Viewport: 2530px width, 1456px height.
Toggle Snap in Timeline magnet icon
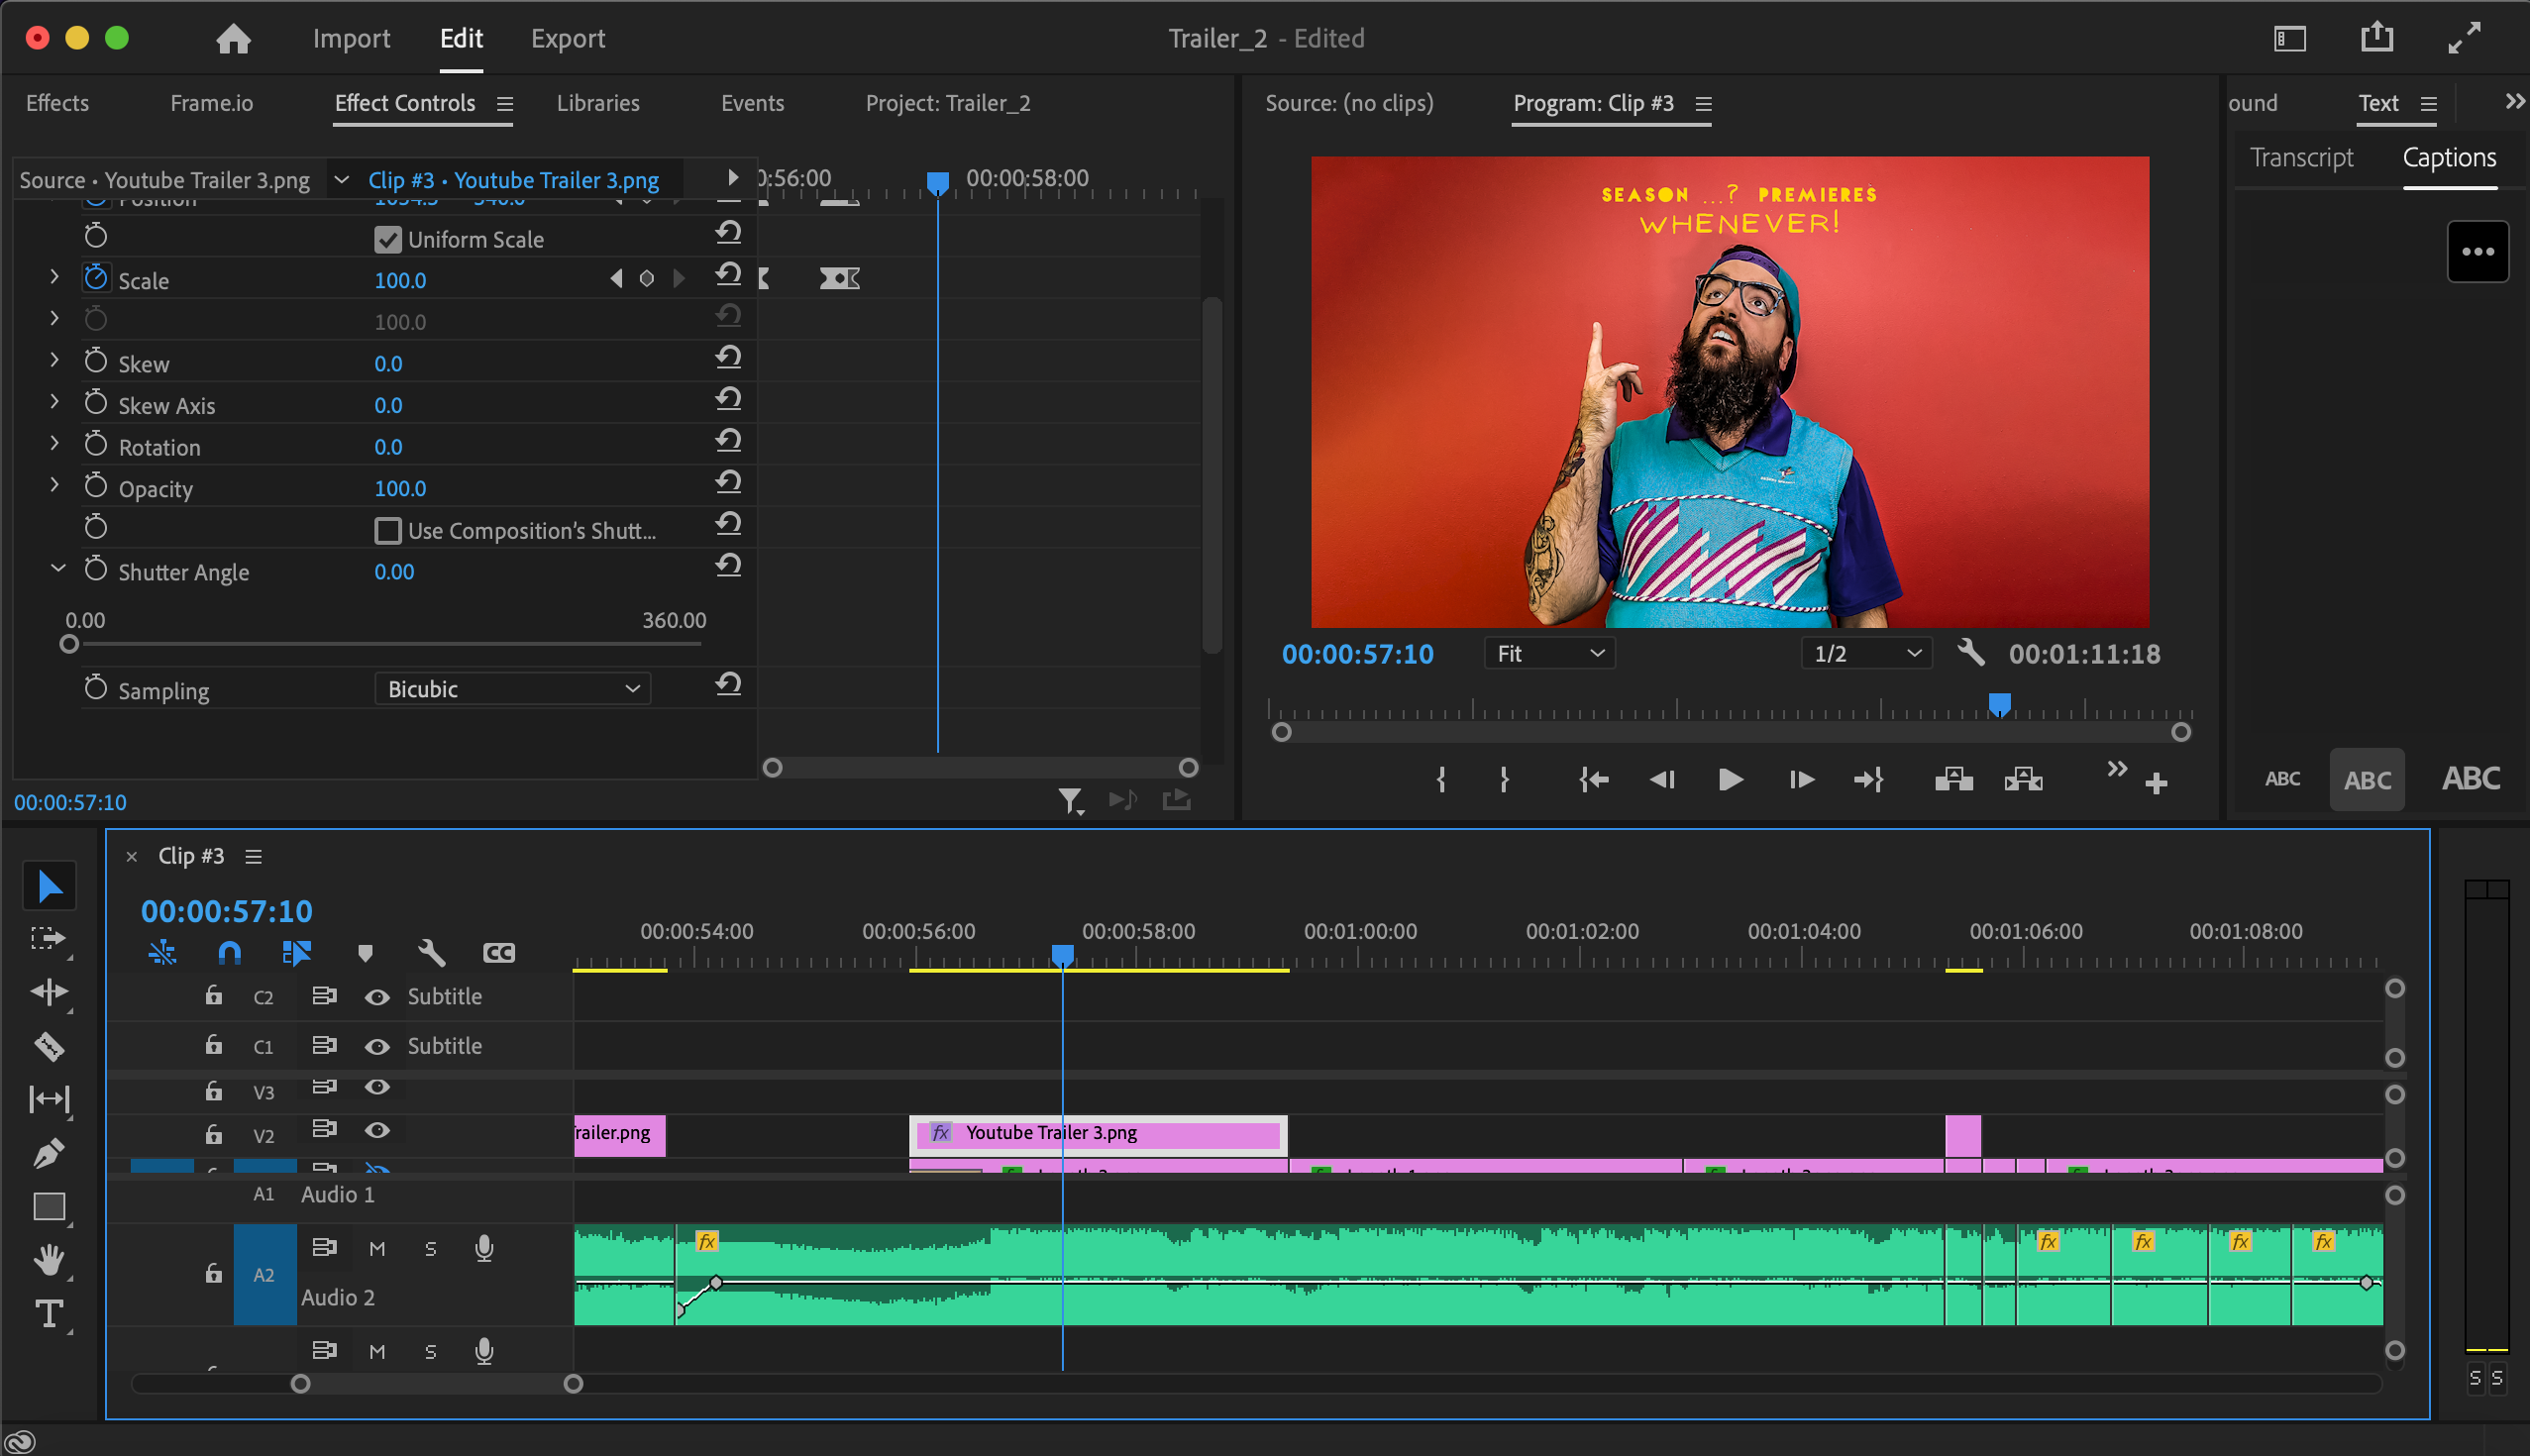(229, 952)
